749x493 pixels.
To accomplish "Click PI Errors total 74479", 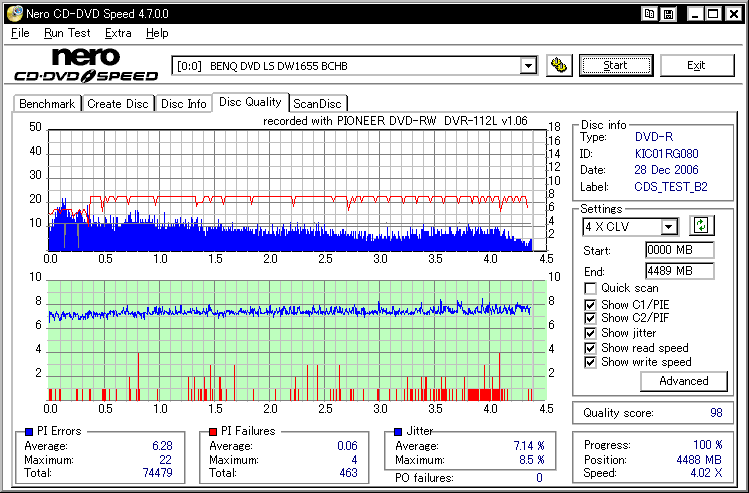I will (158, 472).
